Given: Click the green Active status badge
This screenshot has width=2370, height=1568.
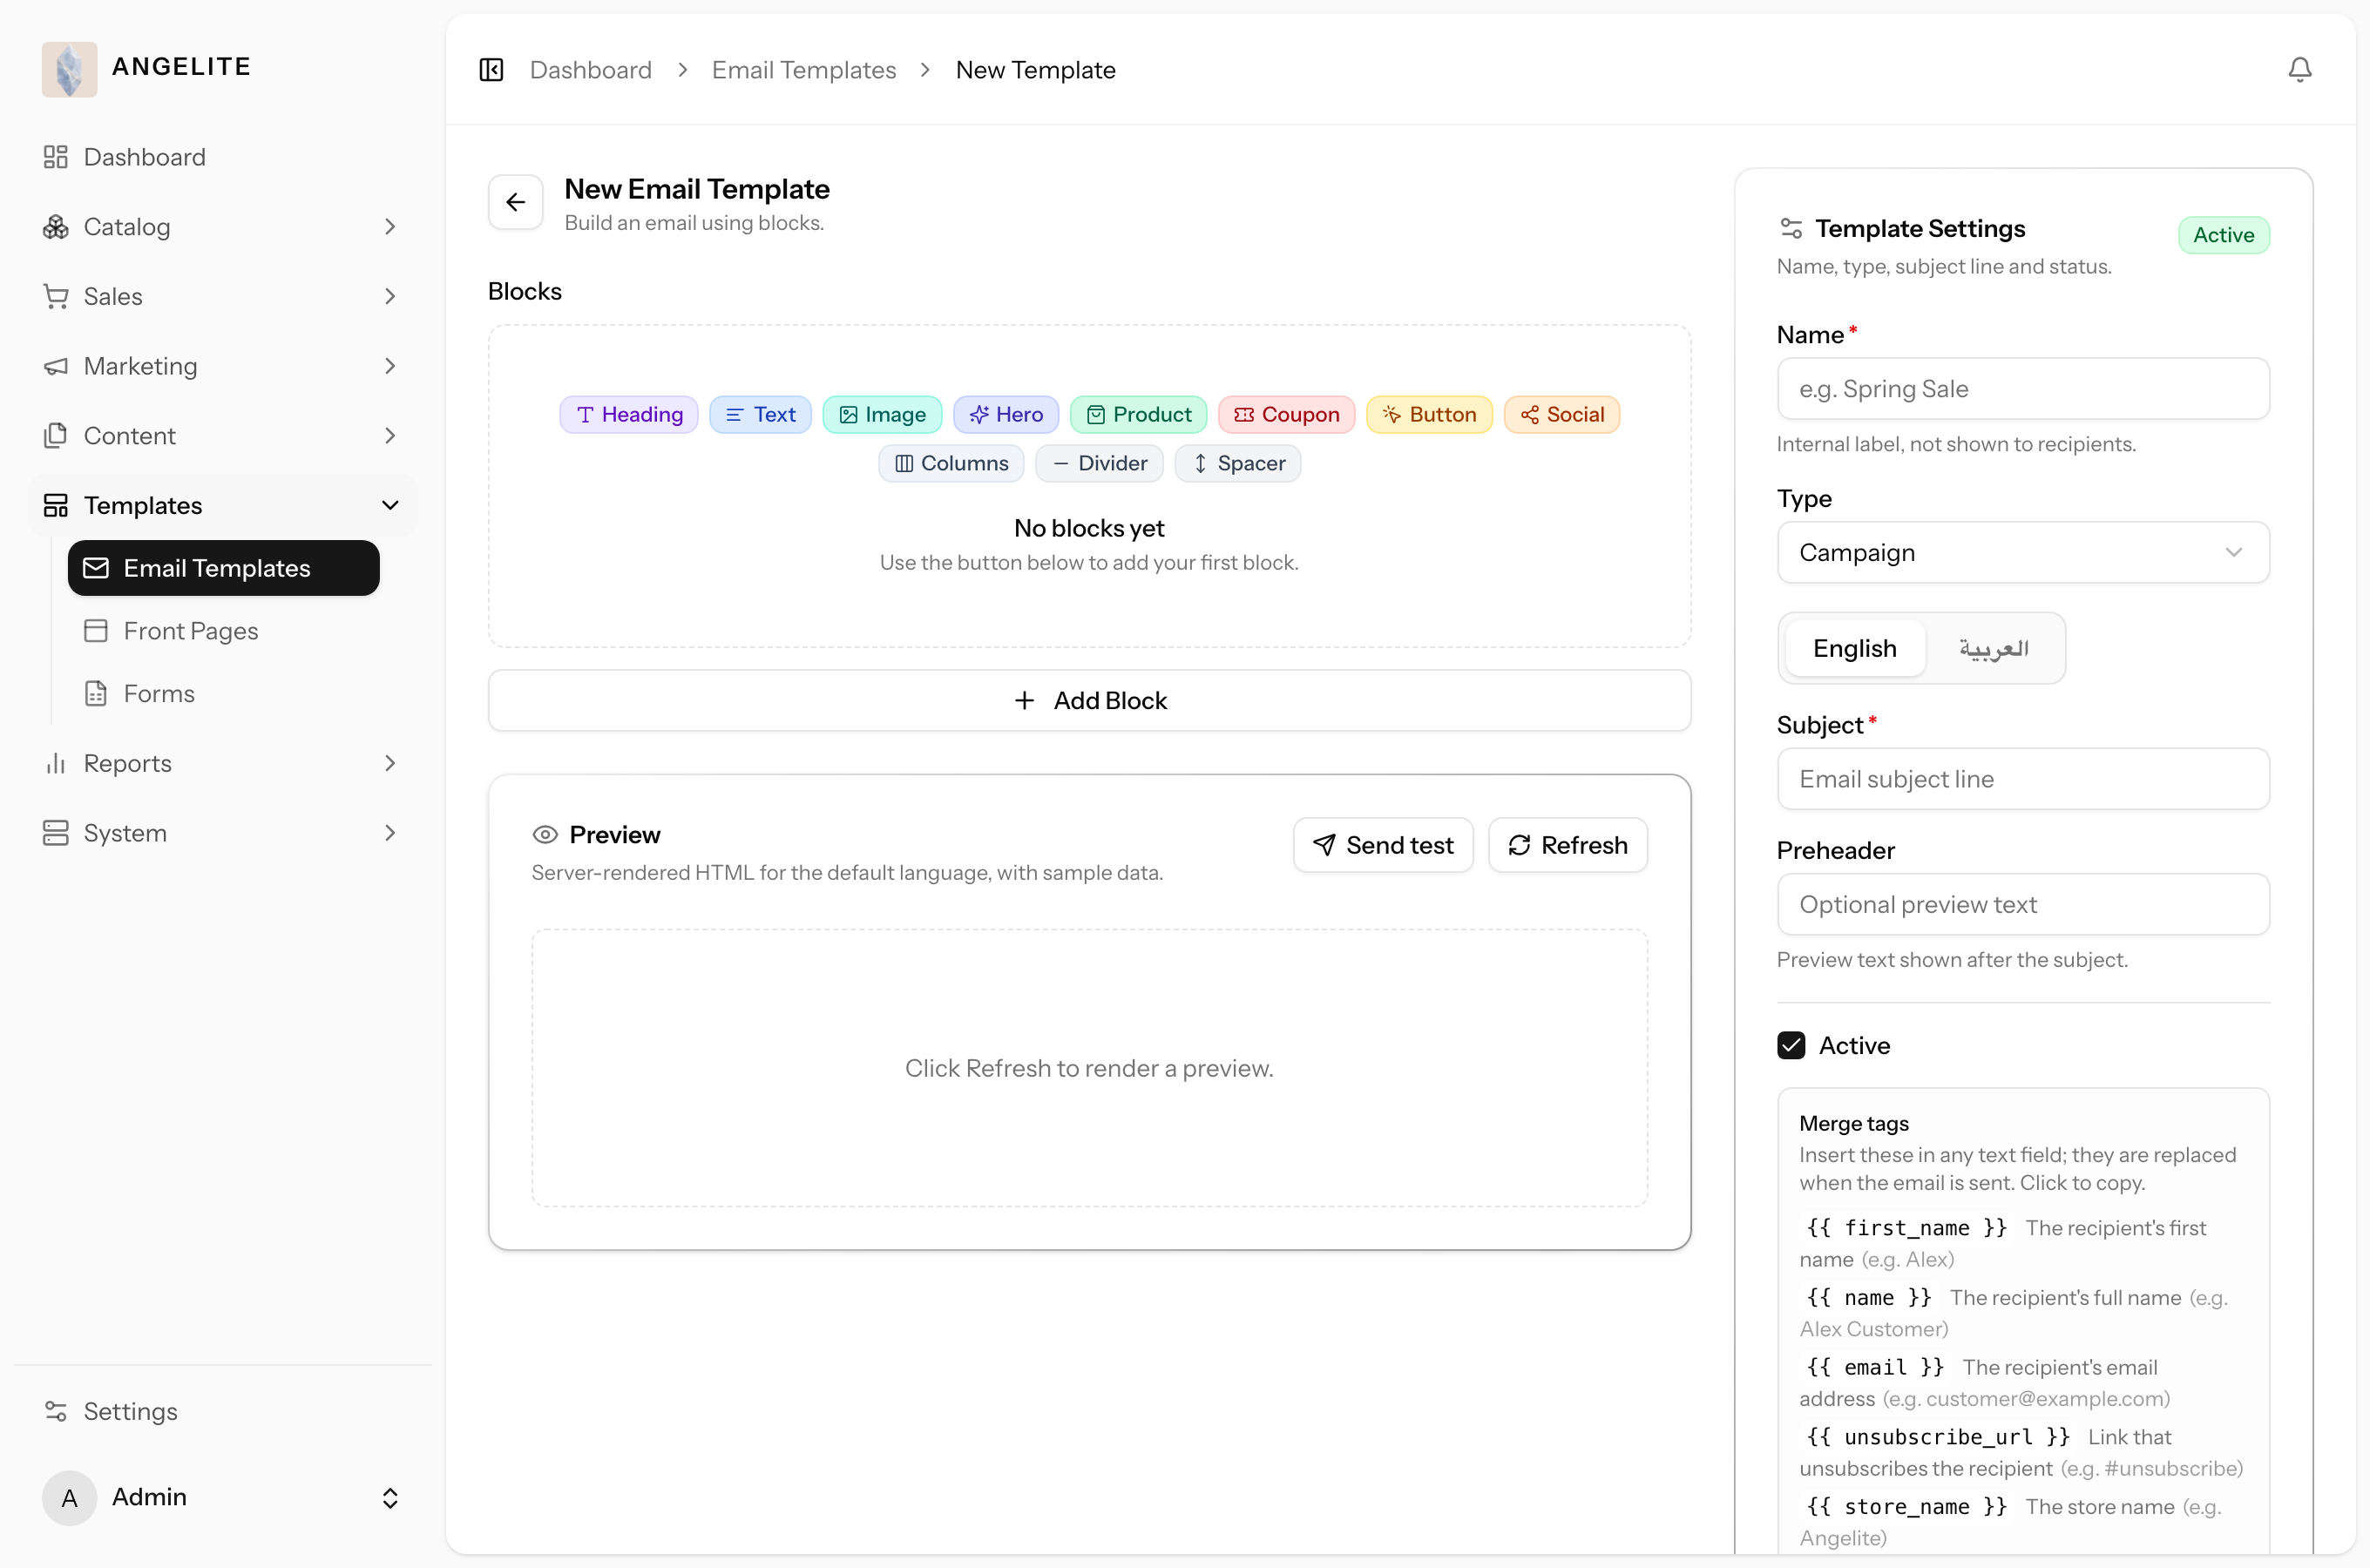Looking at the screenshot, I should pos(2223,236).
